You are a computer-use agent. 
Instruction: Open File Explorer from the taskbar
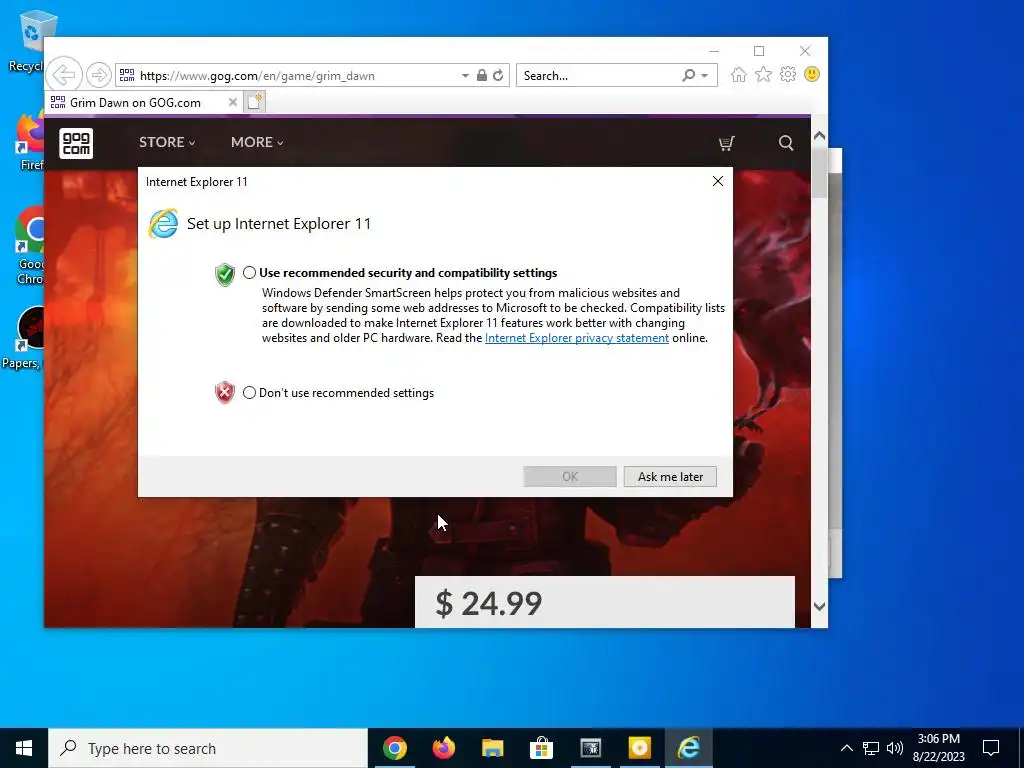point(492,748)
